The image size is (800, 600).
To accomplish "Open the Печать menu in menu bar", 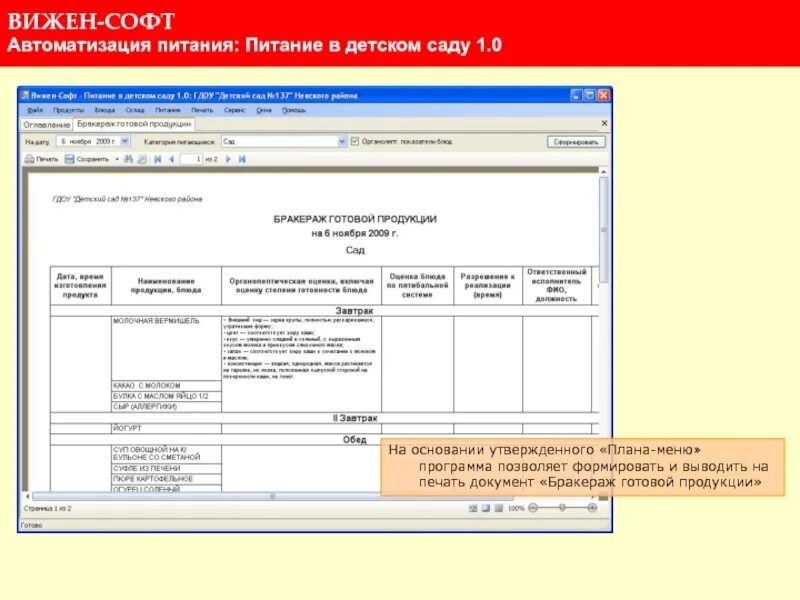I will pos(202,110).
